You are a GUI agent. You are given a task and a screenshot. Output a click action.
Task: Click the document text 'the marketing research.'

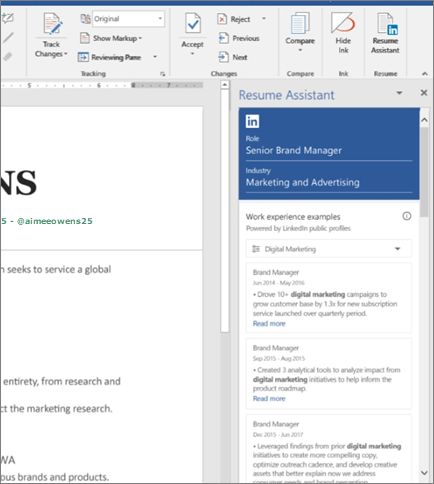(x=61, y=409)
